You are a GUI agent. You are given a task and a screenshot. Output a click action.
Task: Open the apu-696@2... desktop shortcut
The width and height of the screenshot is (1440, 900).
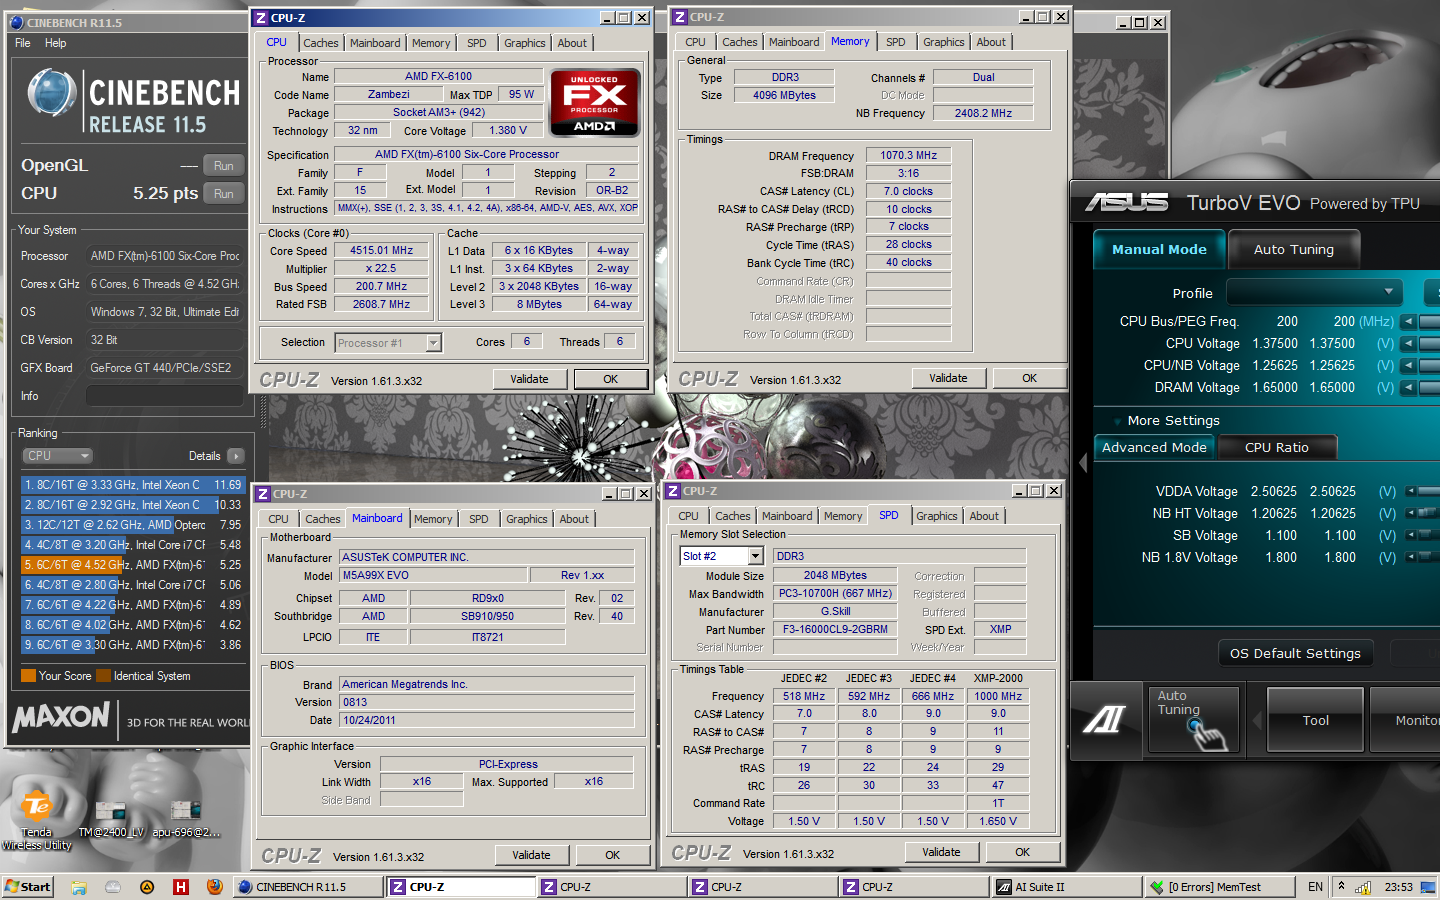186,818
